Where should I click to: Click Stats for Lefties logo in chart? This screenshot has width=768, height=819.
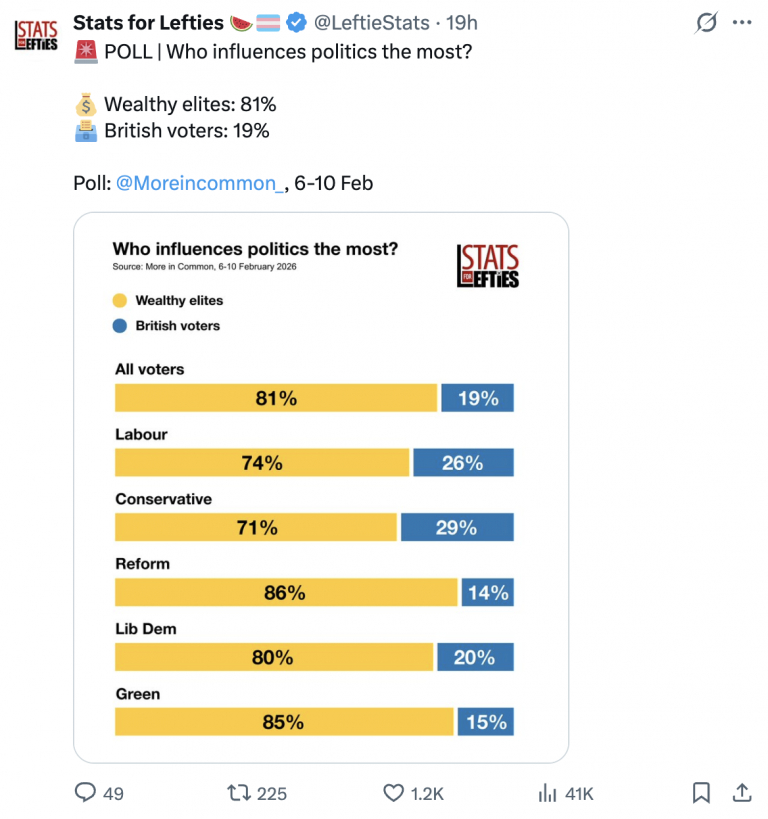tap(488, 266)
